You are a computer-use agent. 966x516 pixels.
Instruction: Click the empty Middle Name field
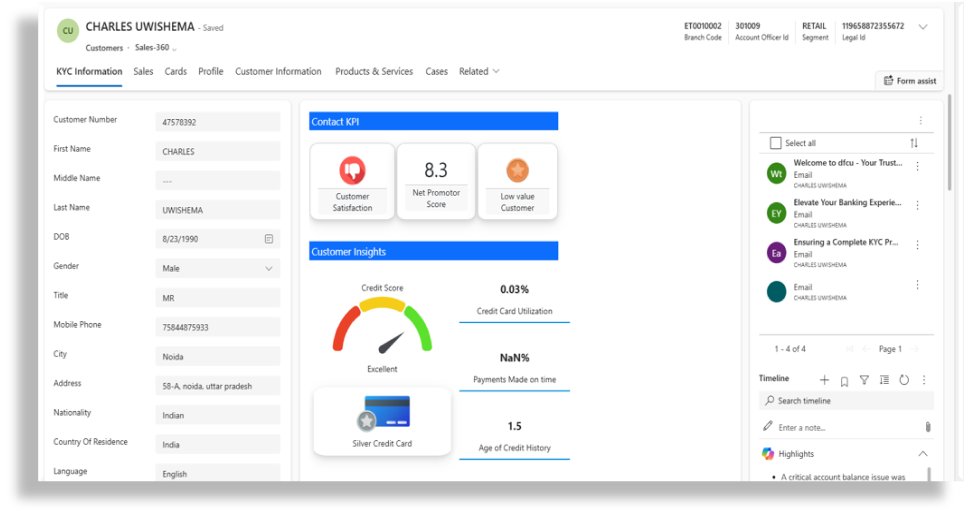tap(217, 180)
